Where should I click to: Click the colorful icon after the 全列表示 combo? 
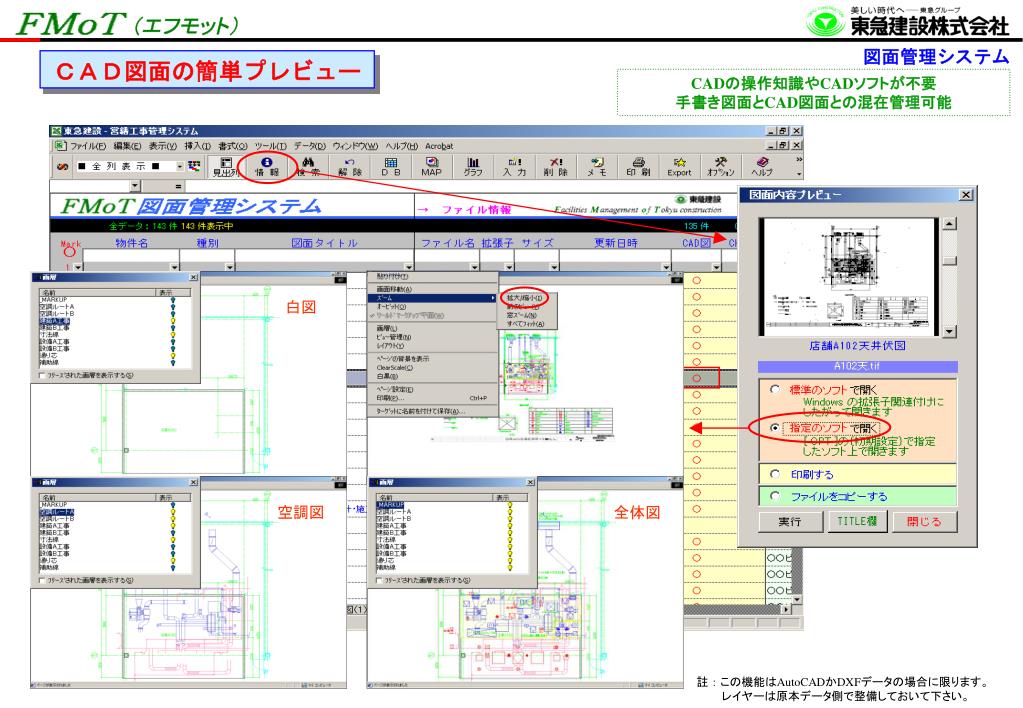pyautogui.click(x=194, y=166)
